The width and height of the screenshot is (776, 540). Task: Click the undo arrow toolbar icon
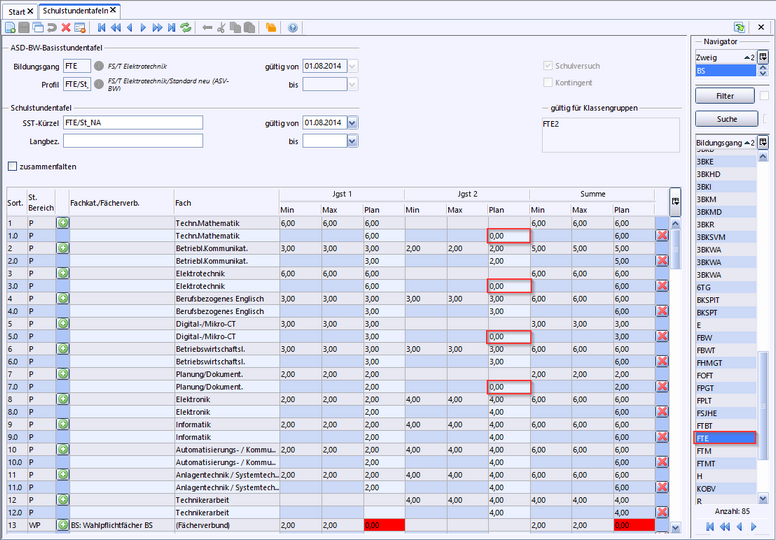(x=52, y=28)
